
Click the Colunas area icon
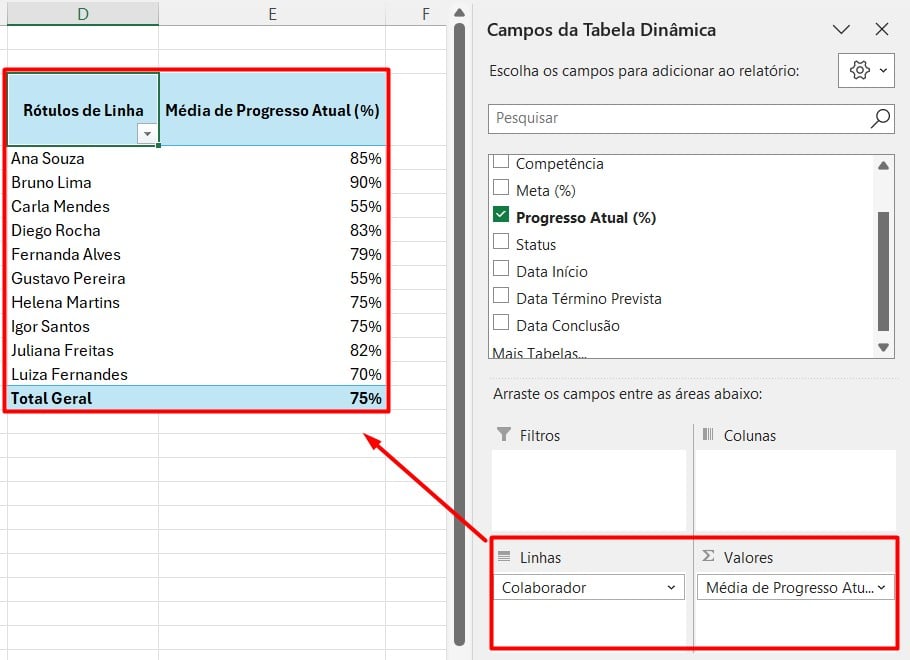[708, 434]
